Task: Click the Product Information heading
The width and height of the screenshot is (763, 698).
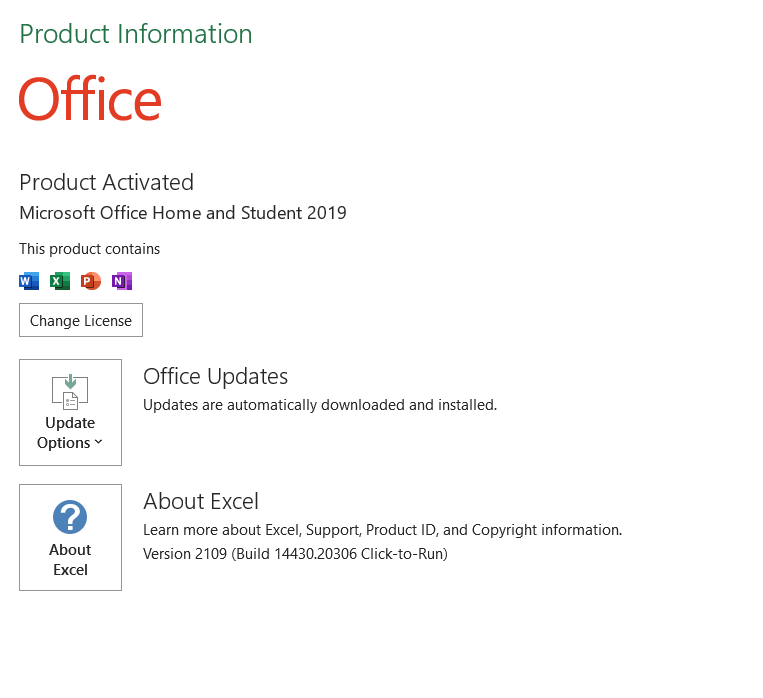Action: pyautogui.click(x=136, y=34)
